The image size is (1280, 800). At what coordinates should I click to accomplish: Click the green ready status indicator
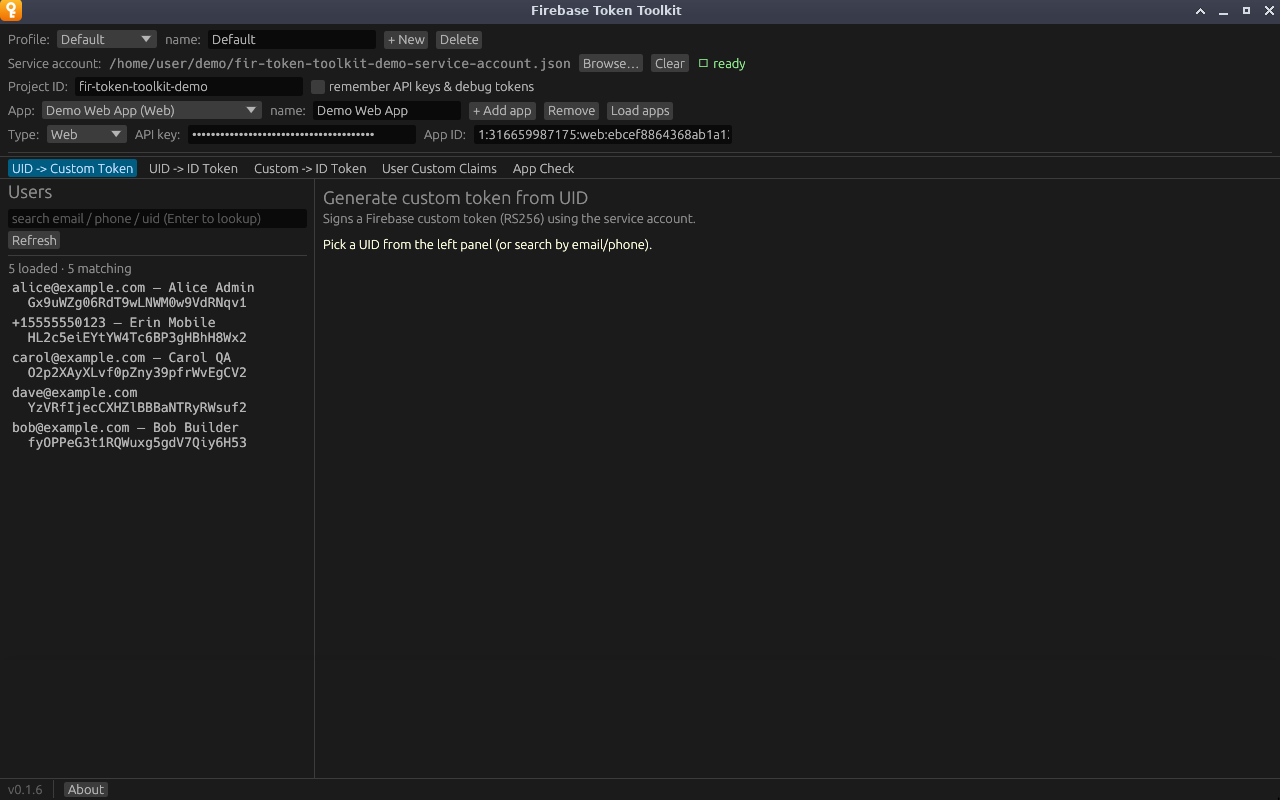pos(722,64)
